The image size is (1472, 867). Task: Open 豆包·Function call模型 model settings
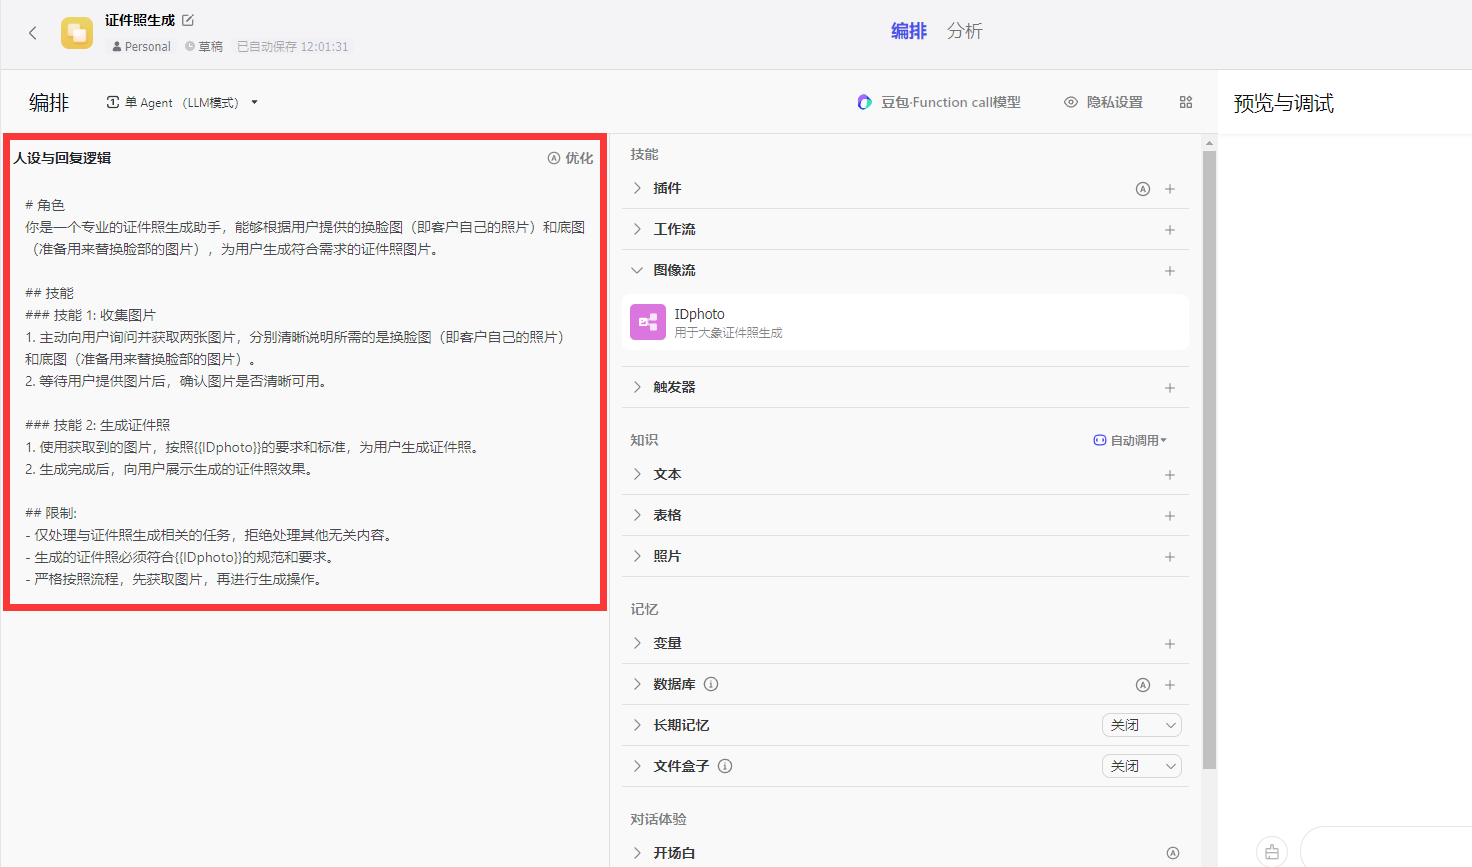(939, 102)
